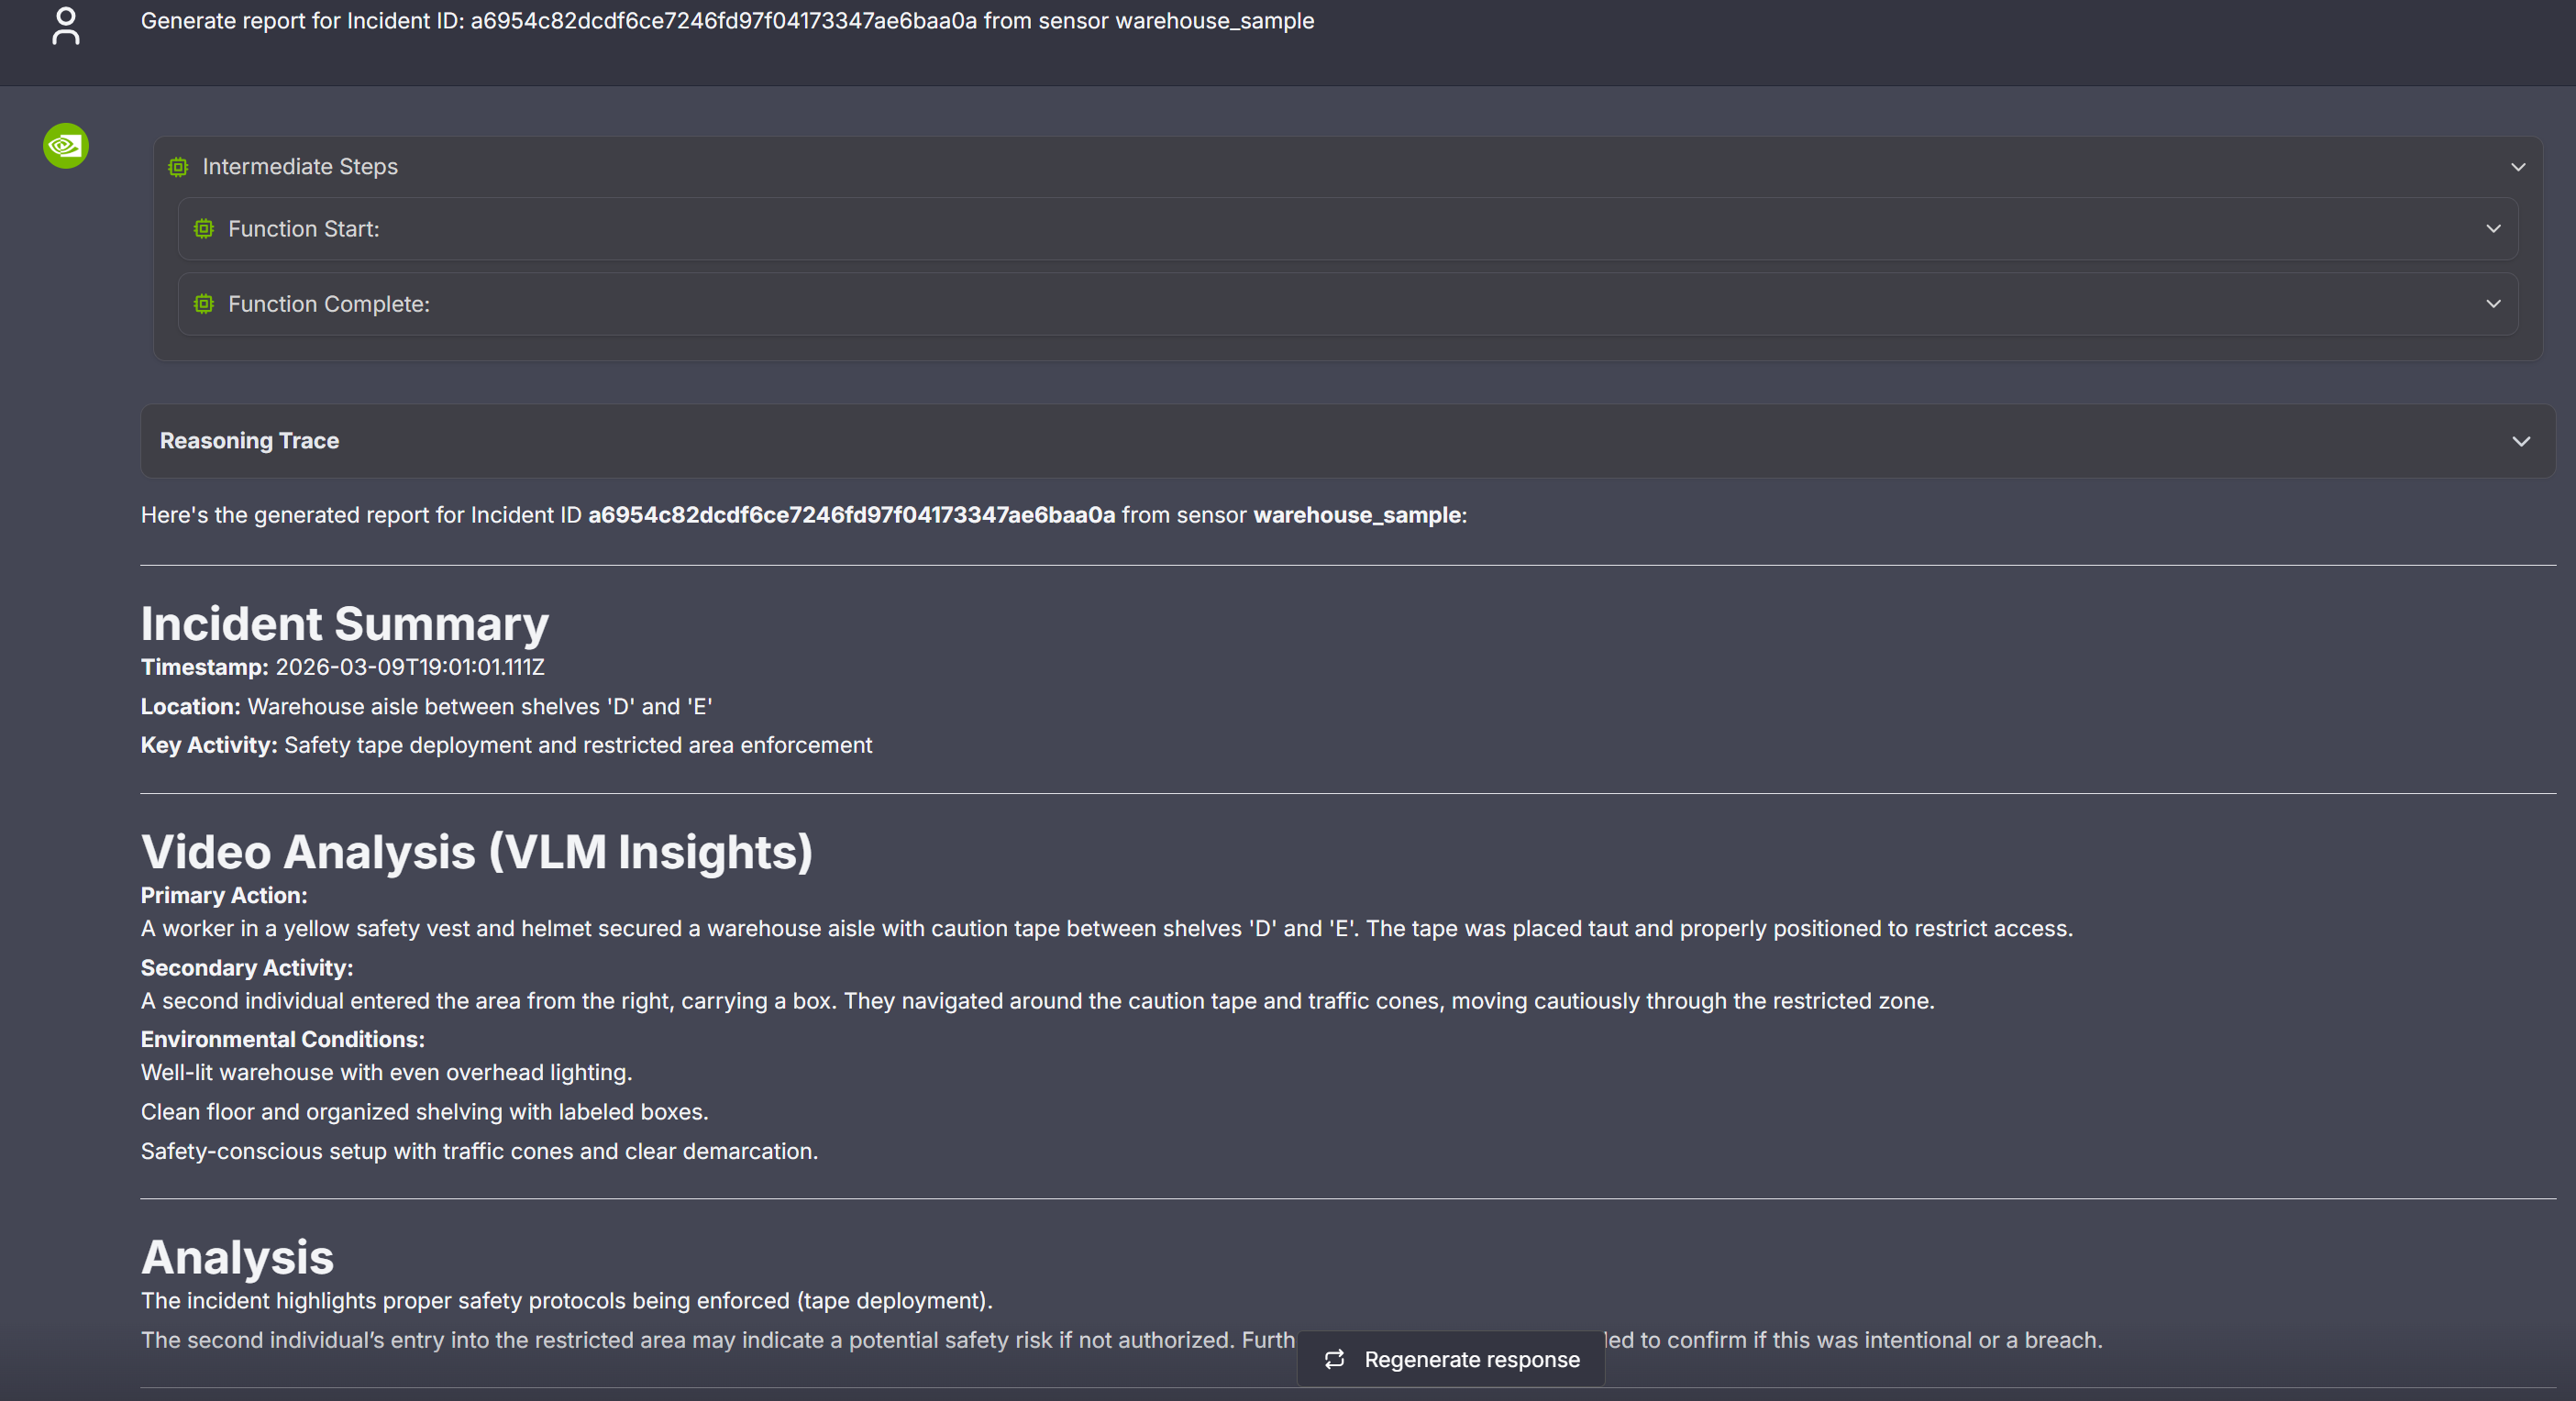Image resolution: width=2576 pixels, height=1401 pixels.
Task: Click the regenerate arrows icon
Action: (x=1334, y=1359)
